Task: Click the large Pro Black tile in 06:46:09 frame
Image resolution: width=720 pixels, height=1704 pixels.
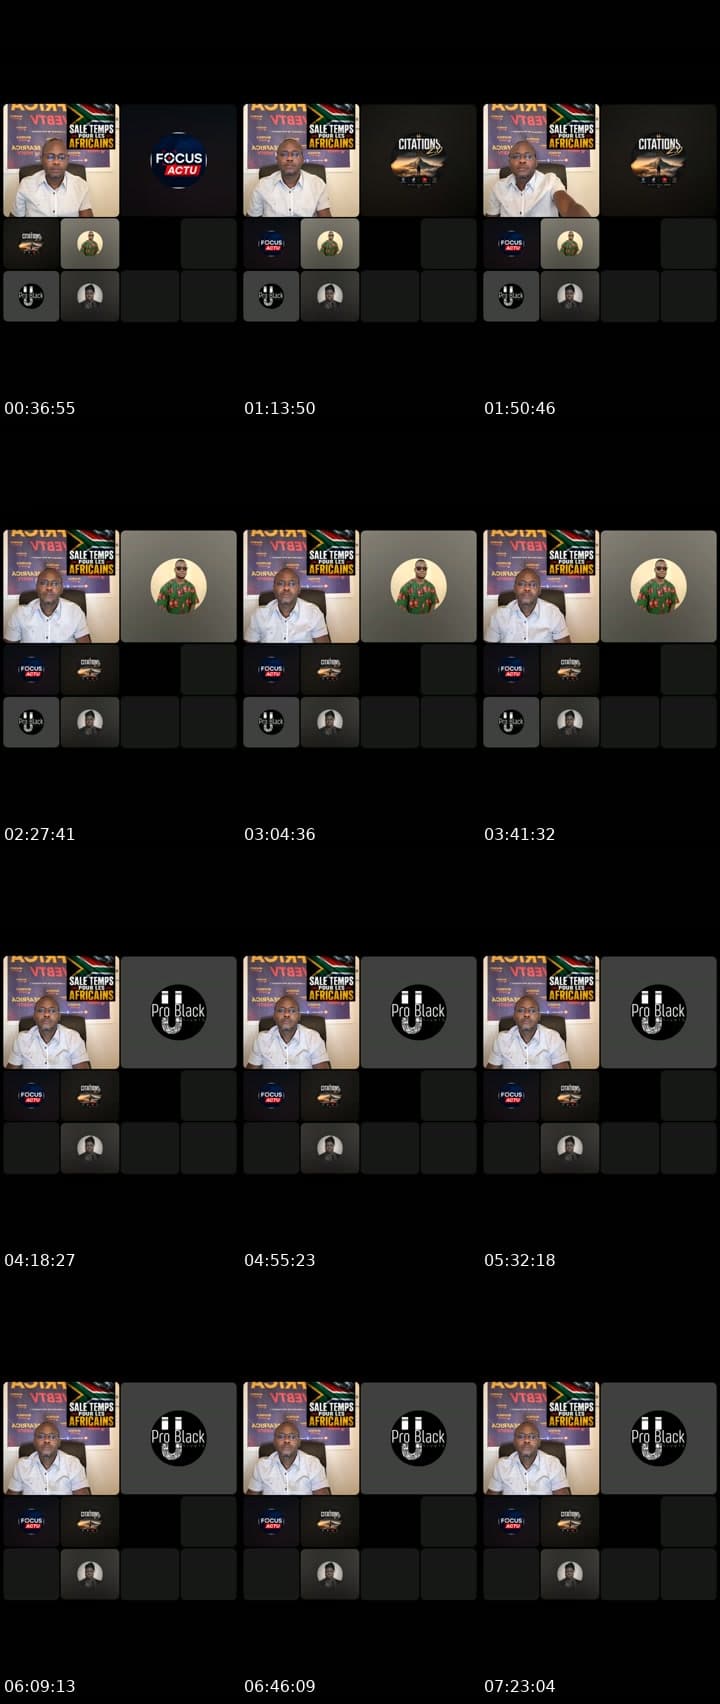Action: (419, 1438)
